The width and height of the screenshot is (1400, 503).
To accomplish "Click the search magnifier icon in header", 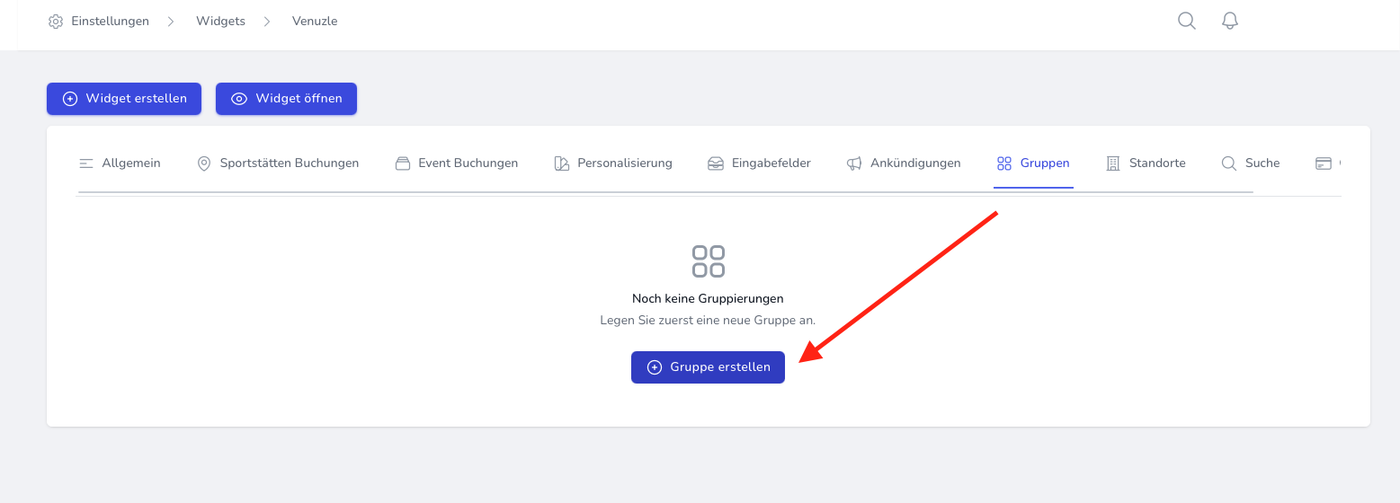I will pos(1186,21).
